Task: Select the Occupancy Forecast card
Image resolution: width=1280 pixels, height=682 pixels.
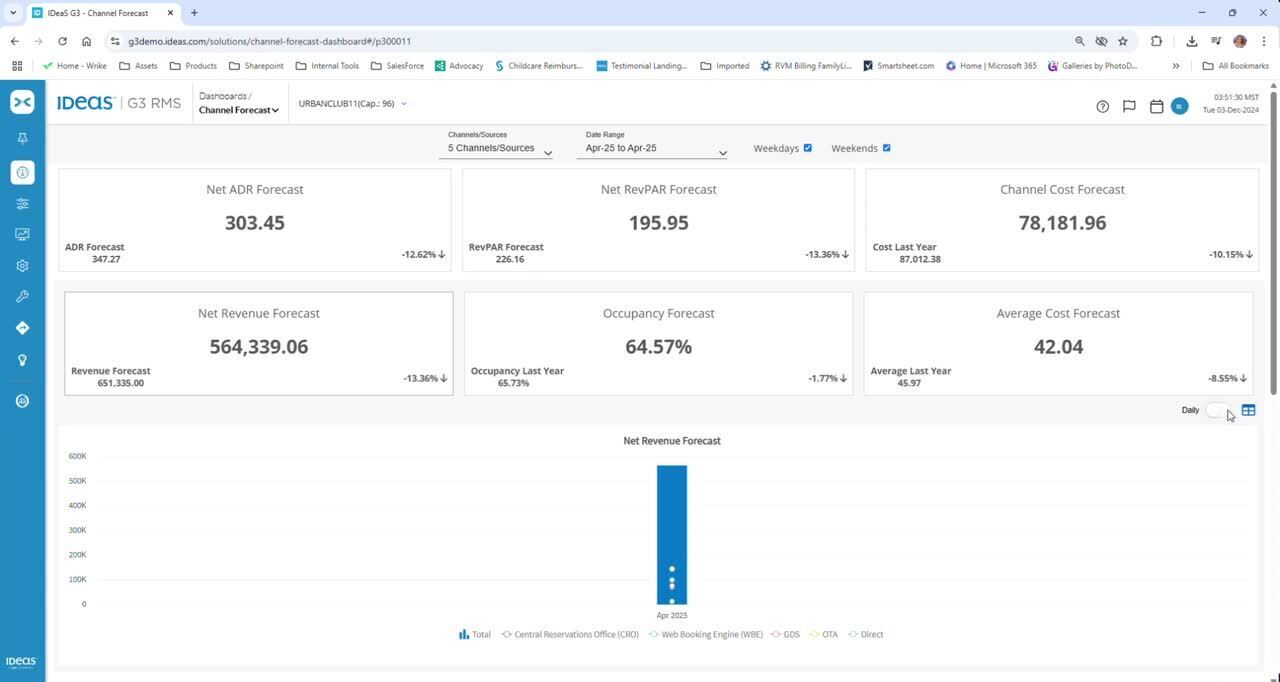Action: tap(658, 343)
